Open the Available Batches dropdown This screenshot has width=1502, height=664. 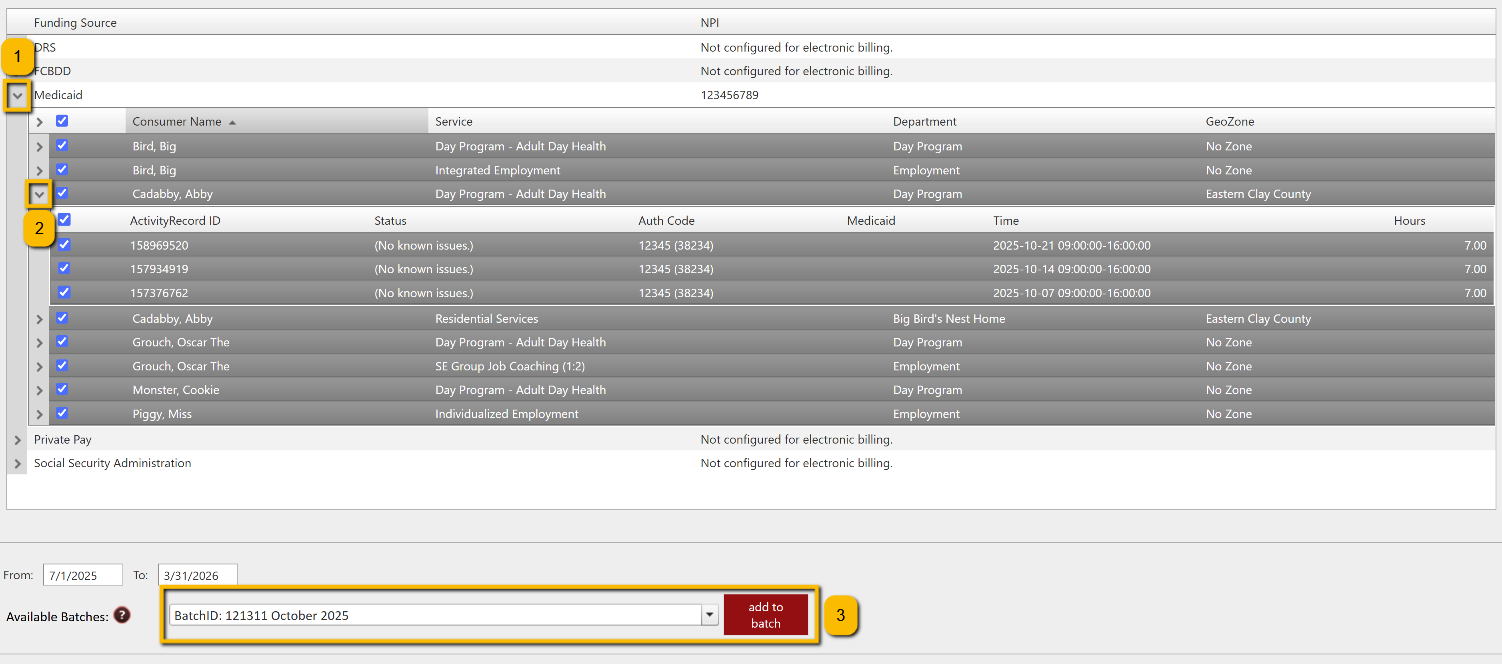[710, 616]
